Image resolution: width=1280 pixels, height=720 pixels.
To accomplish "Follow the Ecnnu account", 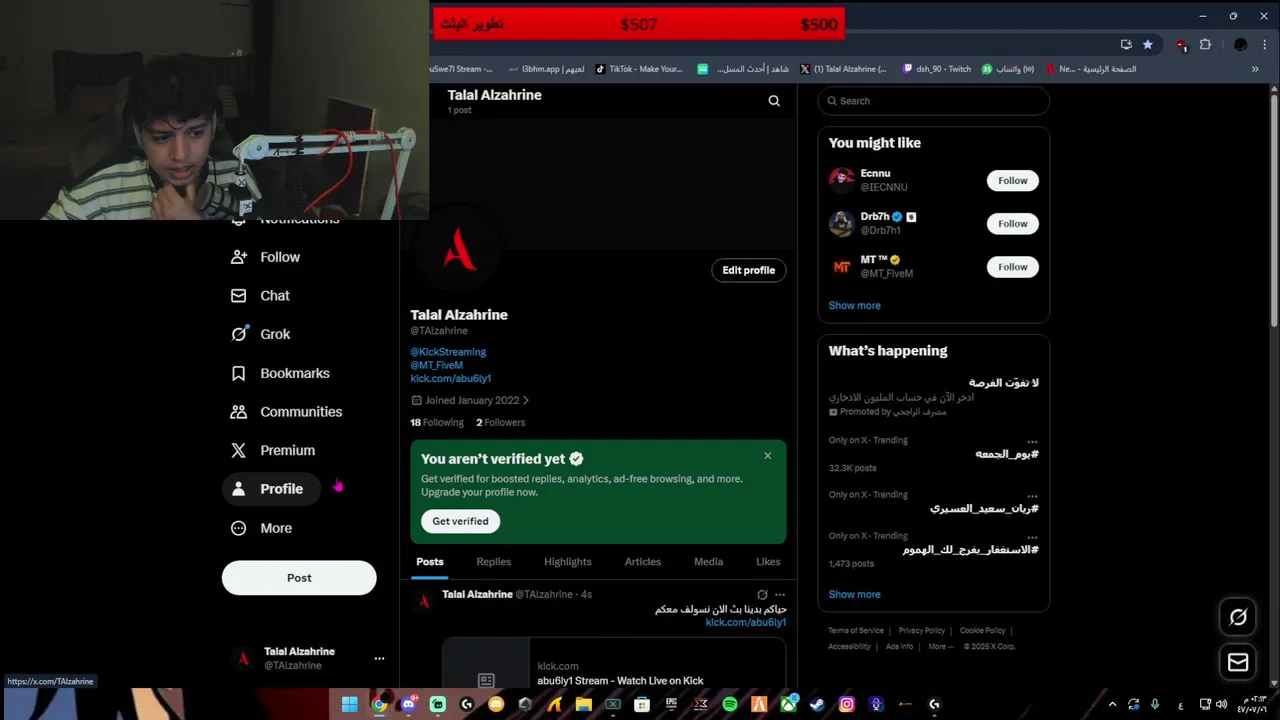I will point(1013,181).
